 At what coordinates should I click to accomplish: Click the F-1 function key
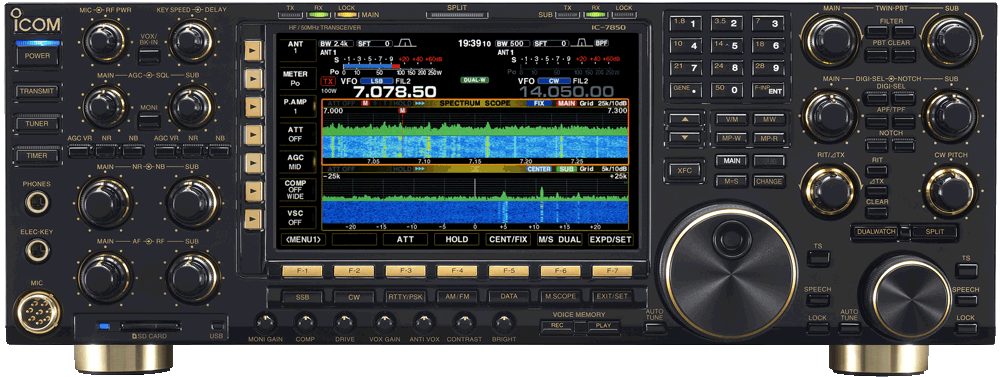click(303, 272)
